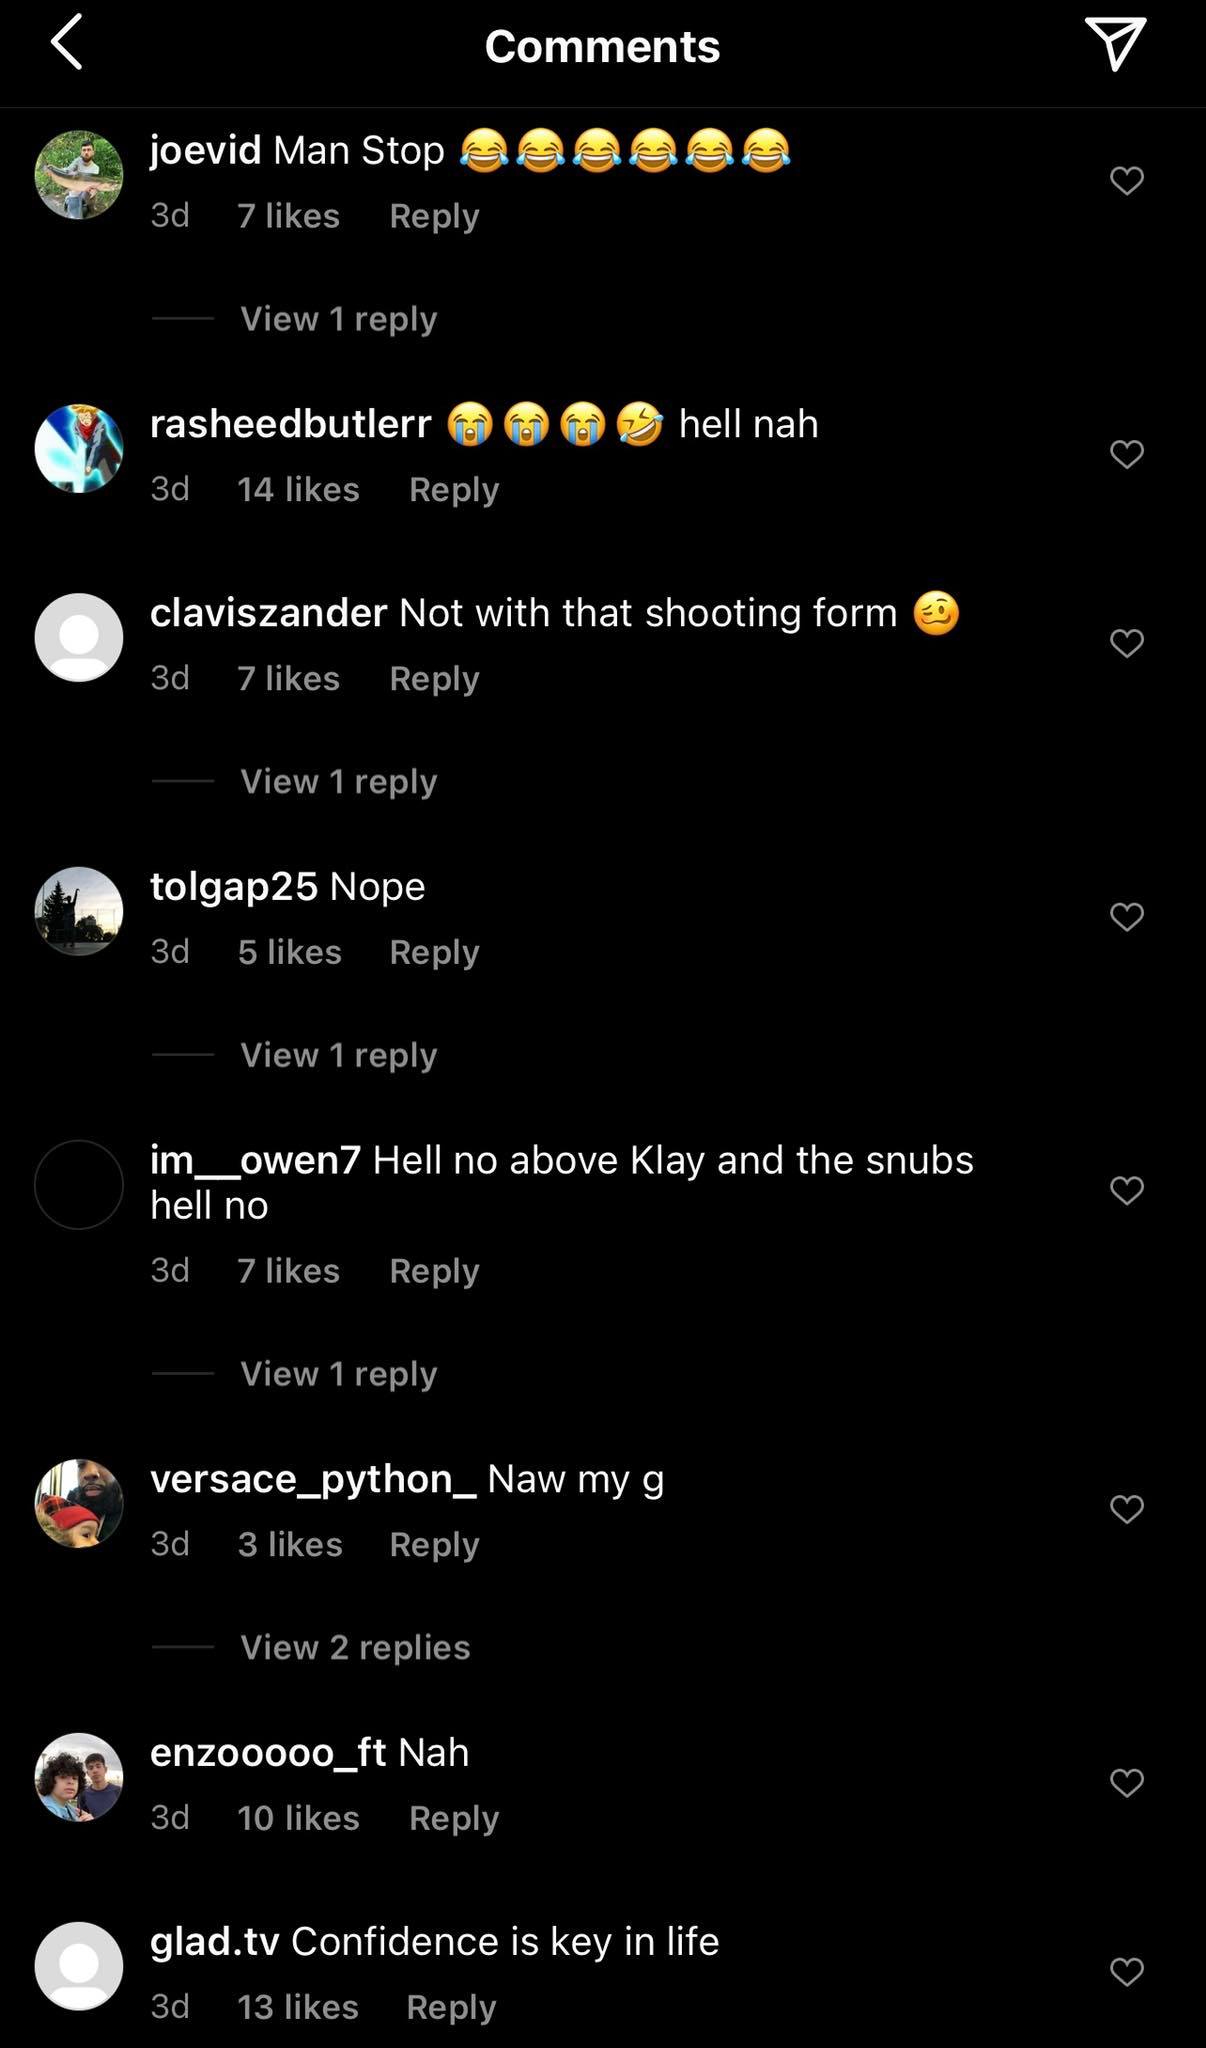Tap the back arrow icon
This screenshot has height=2048, width=1206.
point(66,44)
